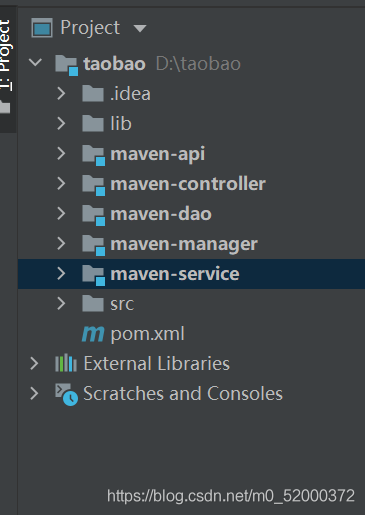Expand the .idea folder chevron
This screenshot has height=515, width=365.
[x=61, y=94]
